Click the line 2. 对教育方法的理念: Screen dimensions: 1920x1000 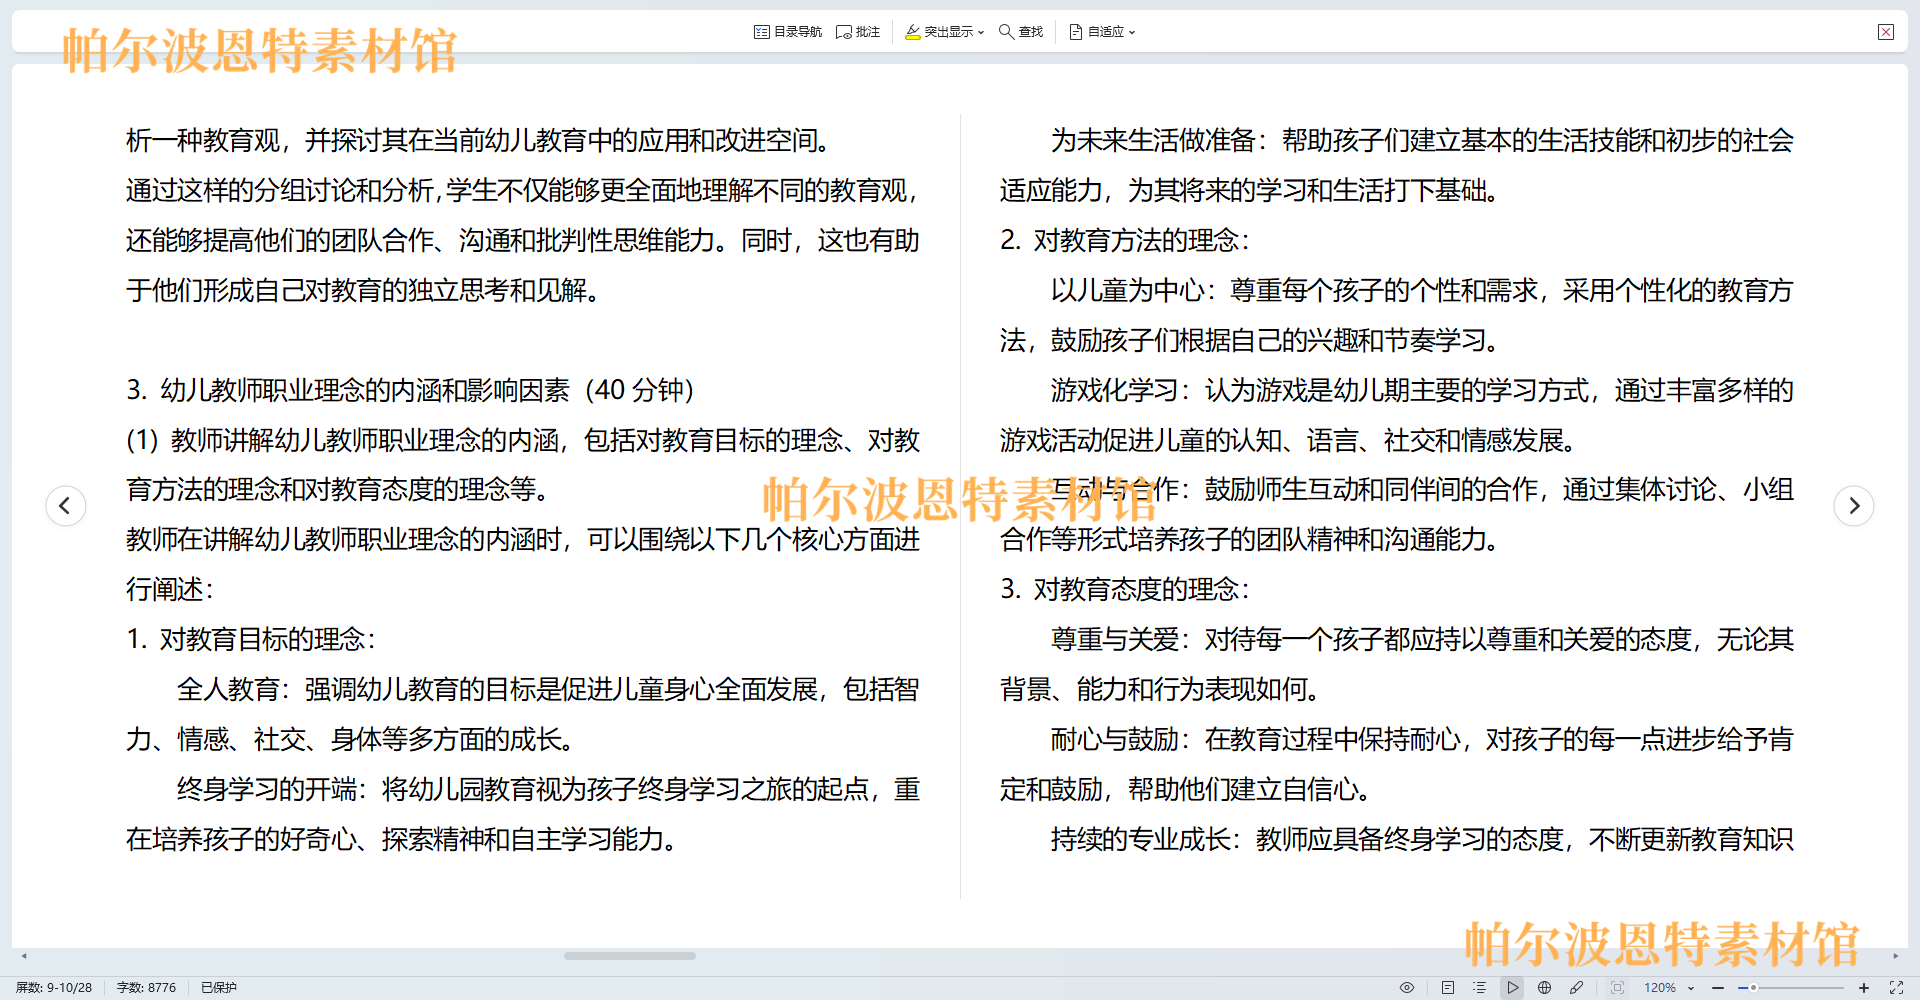(1124, 240)
